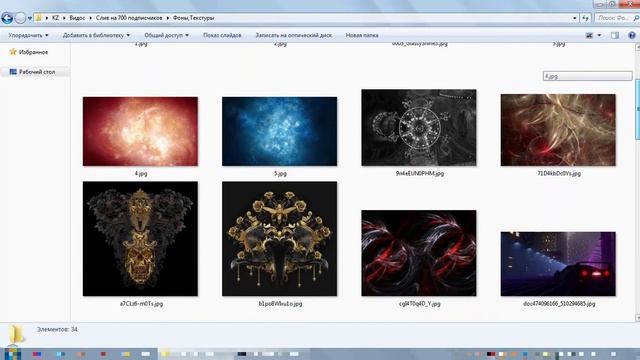
Task: Click the folder icon in the details pane
Action: (x=16, y=334)
